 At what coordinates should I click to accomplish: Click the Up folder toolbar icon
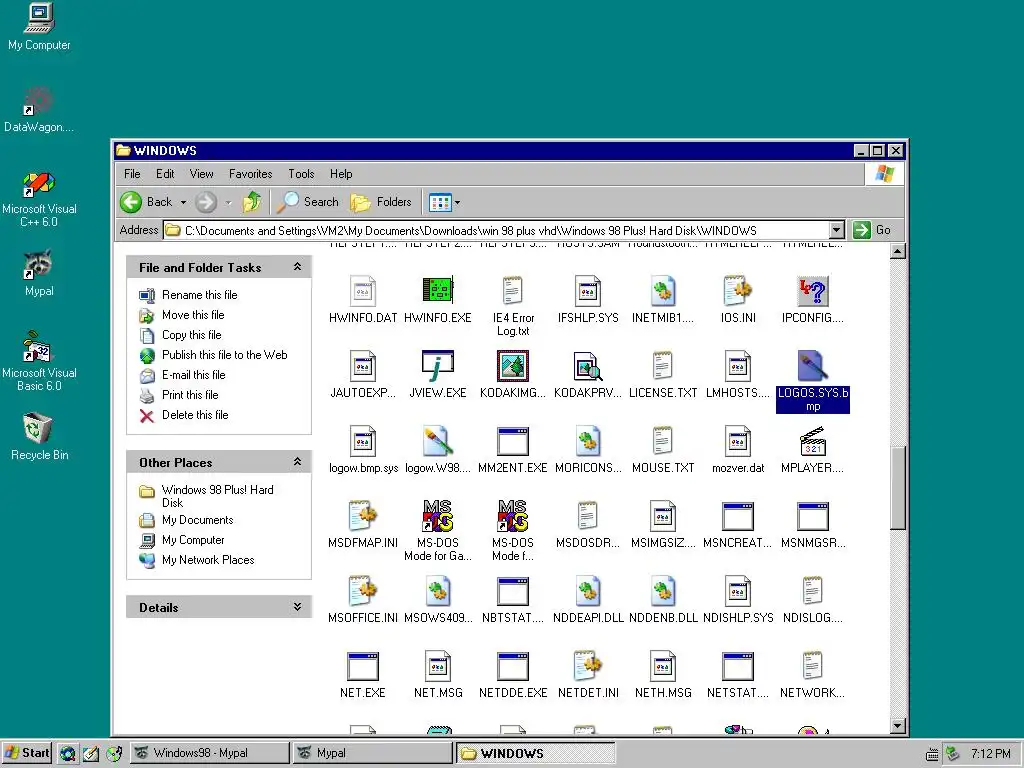[x=252, y=202]
